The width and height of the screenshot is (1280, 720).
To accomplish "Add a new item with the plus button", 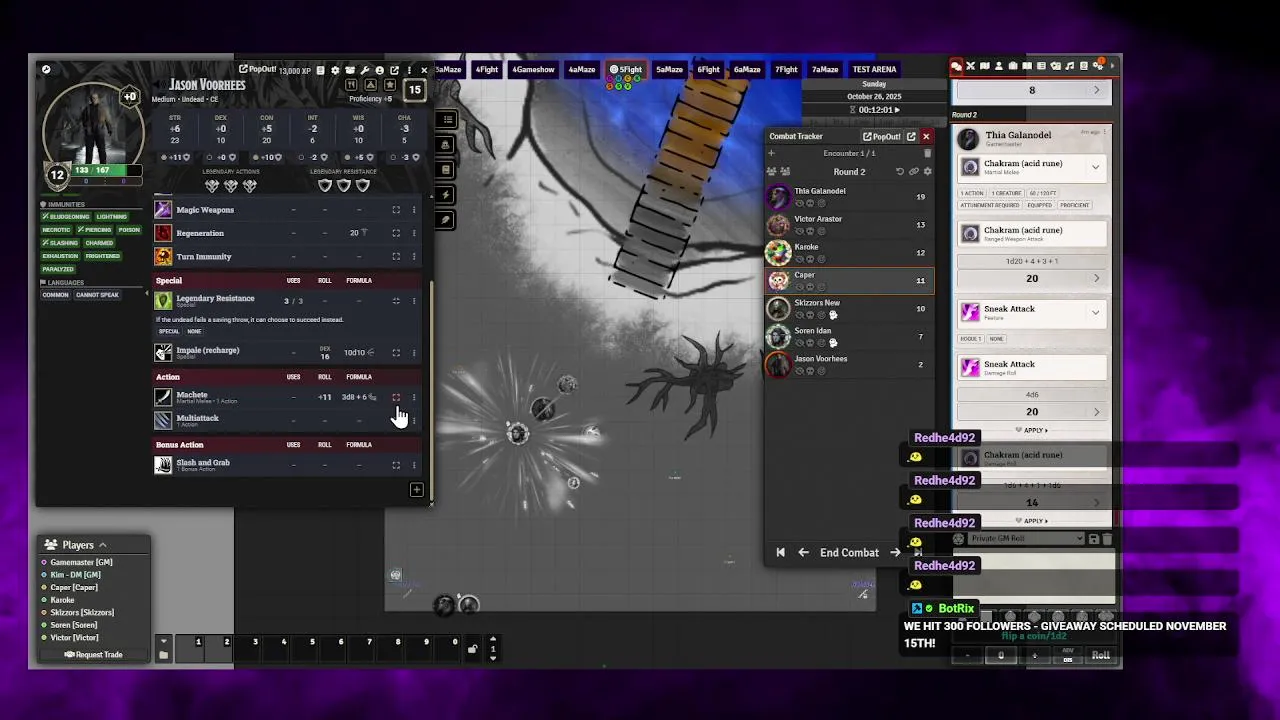I will coord(416,490).
